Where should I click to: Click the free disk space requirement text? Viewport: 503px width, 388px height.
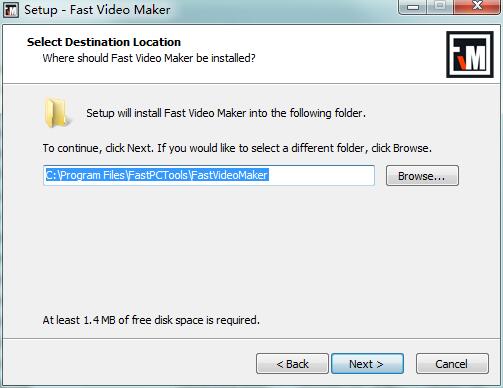coord(151,320)
